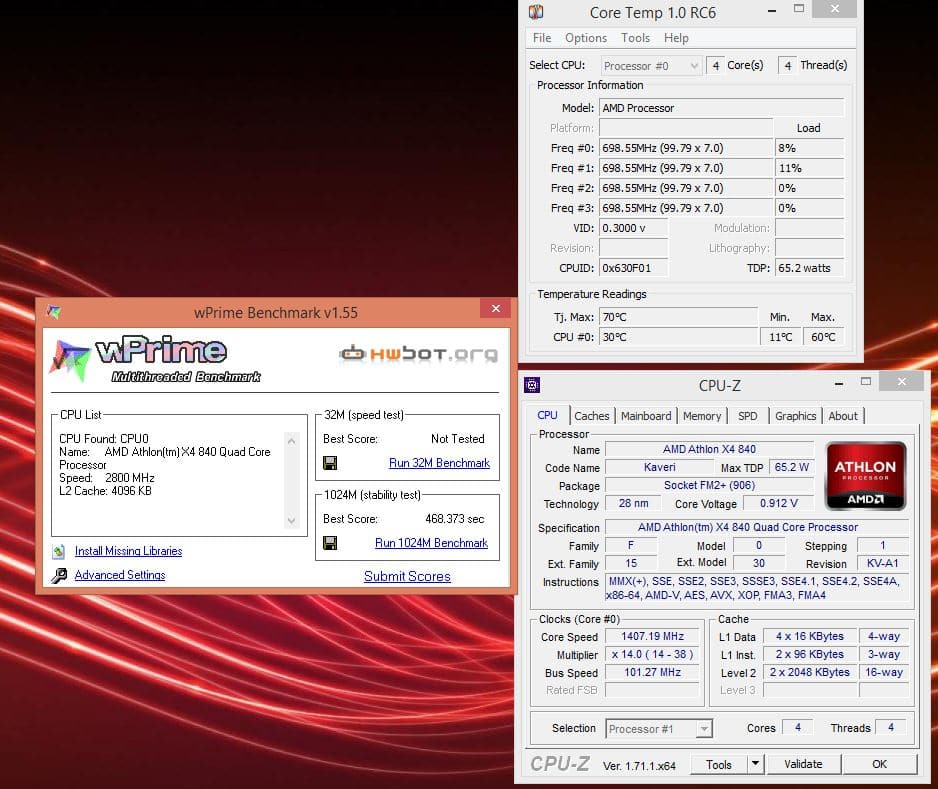Close the Core Temp window
This screenshot has width=938, height=789.
pyautogui.click(x=835, y=9)
